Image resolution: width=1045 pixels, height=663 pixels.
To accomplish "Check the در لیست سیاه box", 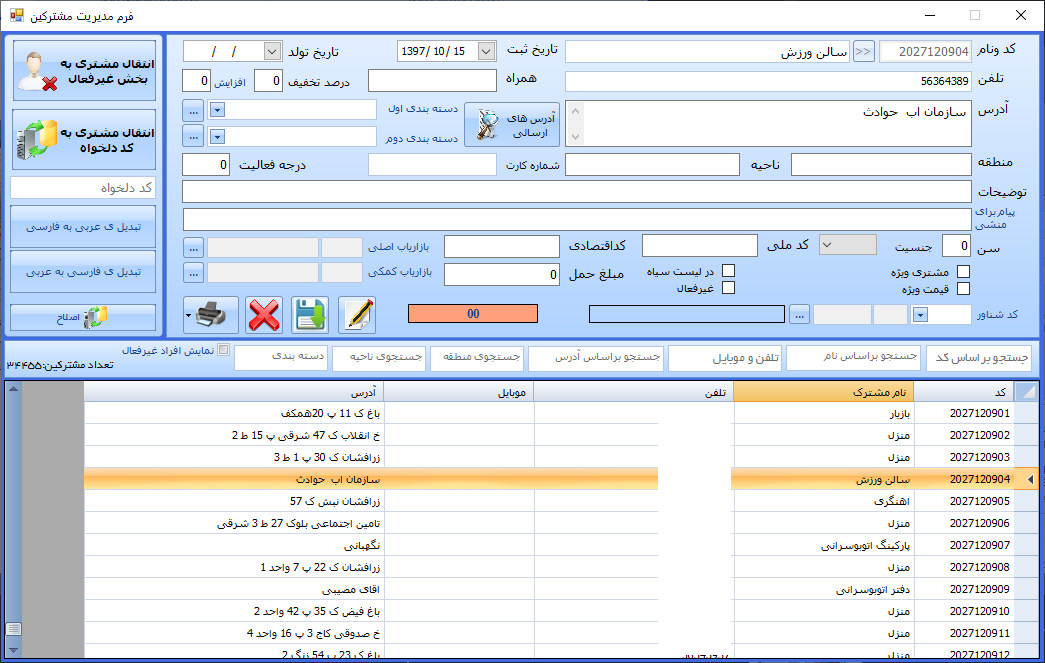I will coord(729,270).
